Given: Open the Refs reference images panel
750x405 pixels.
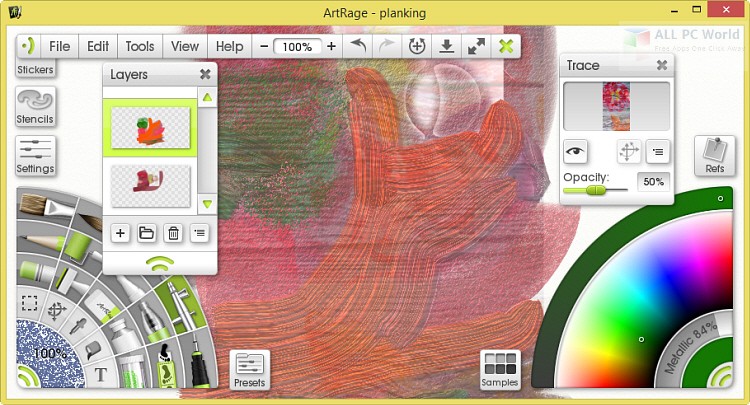Looking at the screenshot, I should 715,156.
